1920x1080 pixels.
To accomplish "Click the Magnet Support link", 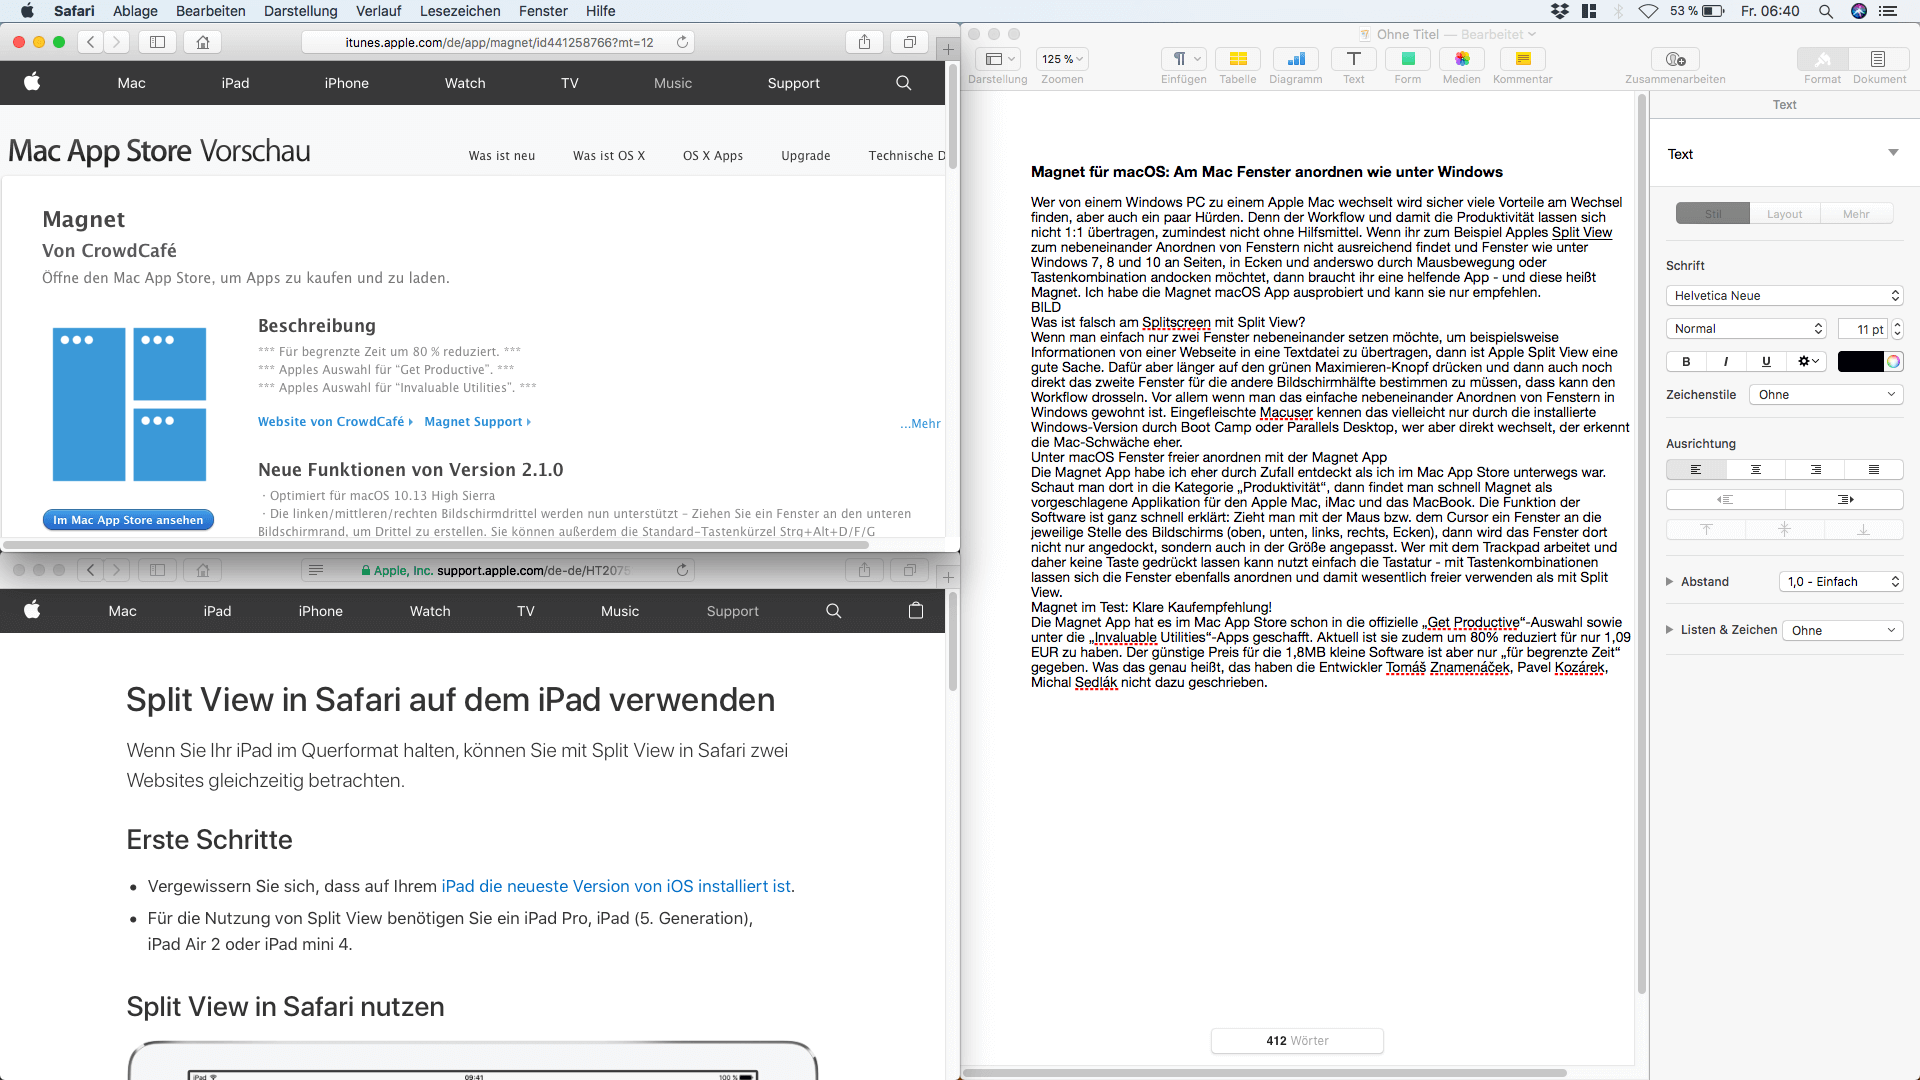I will 471,422.
